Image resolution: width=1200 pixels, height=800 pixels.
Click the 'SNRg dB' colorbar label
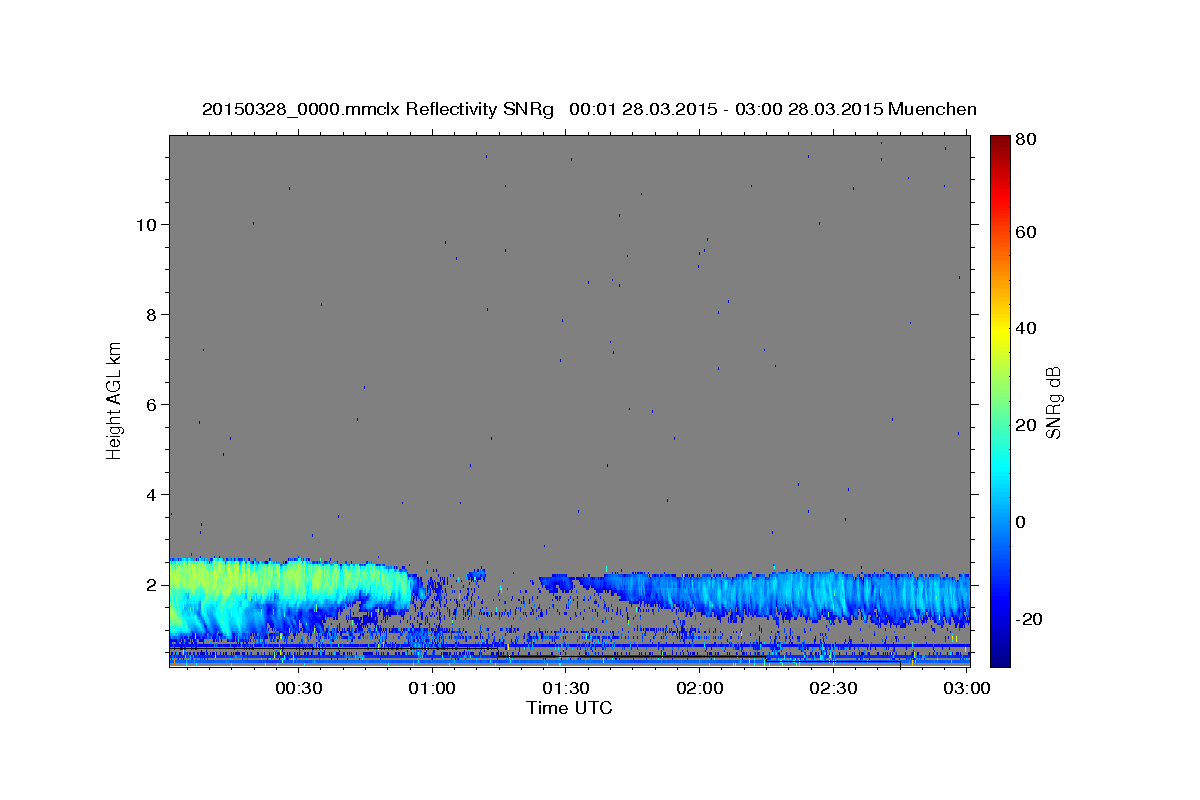point(1053,402)
